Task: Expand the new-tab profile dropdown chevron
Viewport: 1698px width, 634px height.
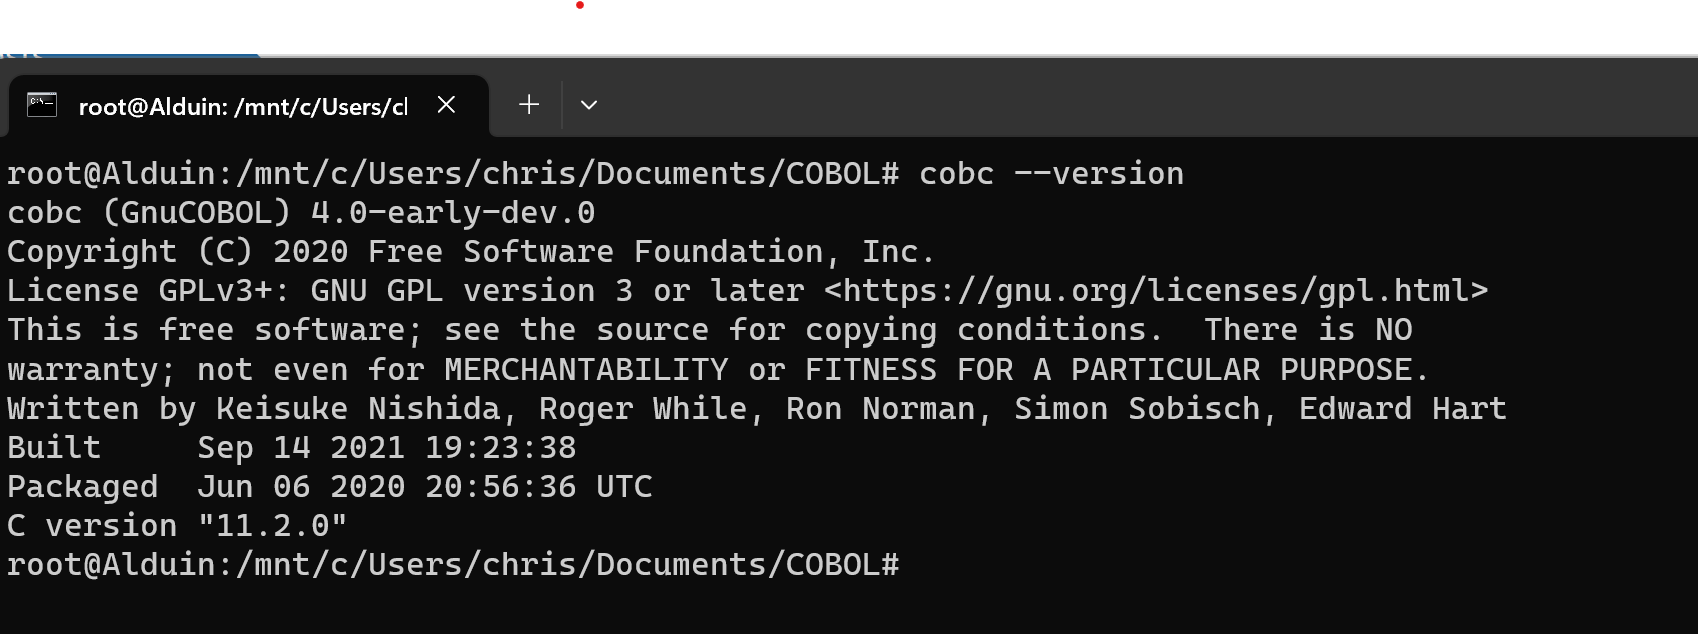Action: click(x=589, y=105)
